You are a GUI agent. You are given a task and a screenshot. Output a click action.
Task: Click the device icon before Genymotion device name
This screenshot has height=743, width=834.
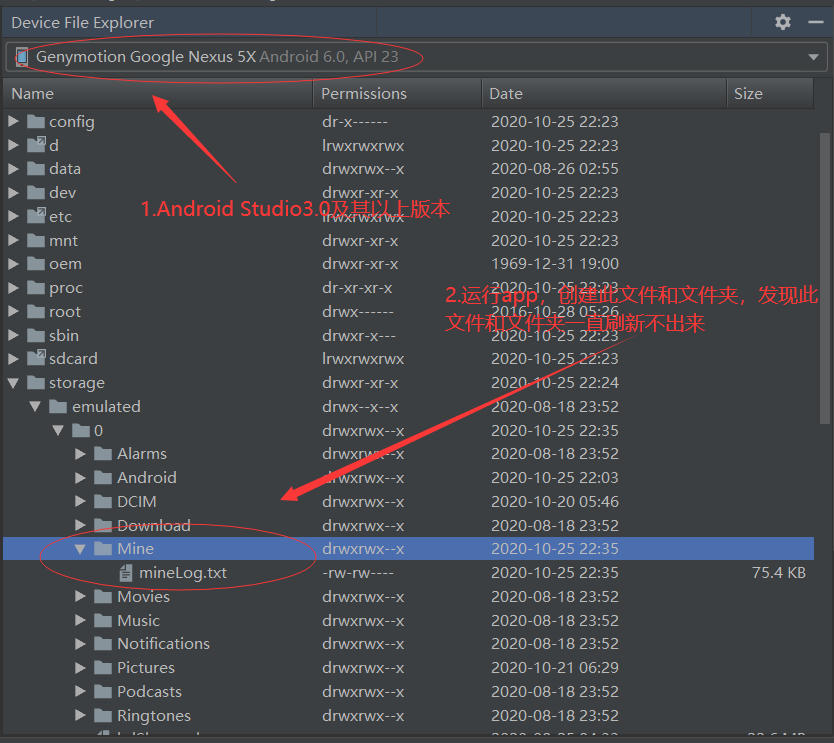coord(21,57)
